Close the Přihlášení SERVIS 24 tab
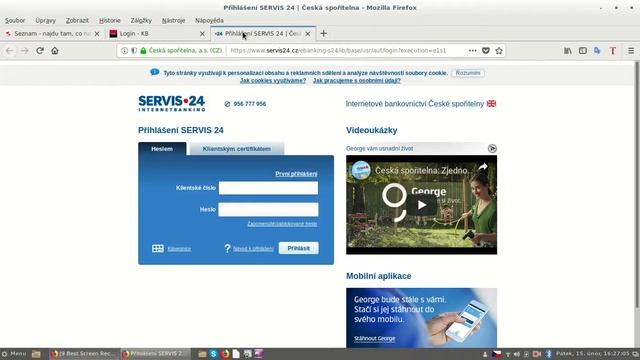 coord(308,34)
